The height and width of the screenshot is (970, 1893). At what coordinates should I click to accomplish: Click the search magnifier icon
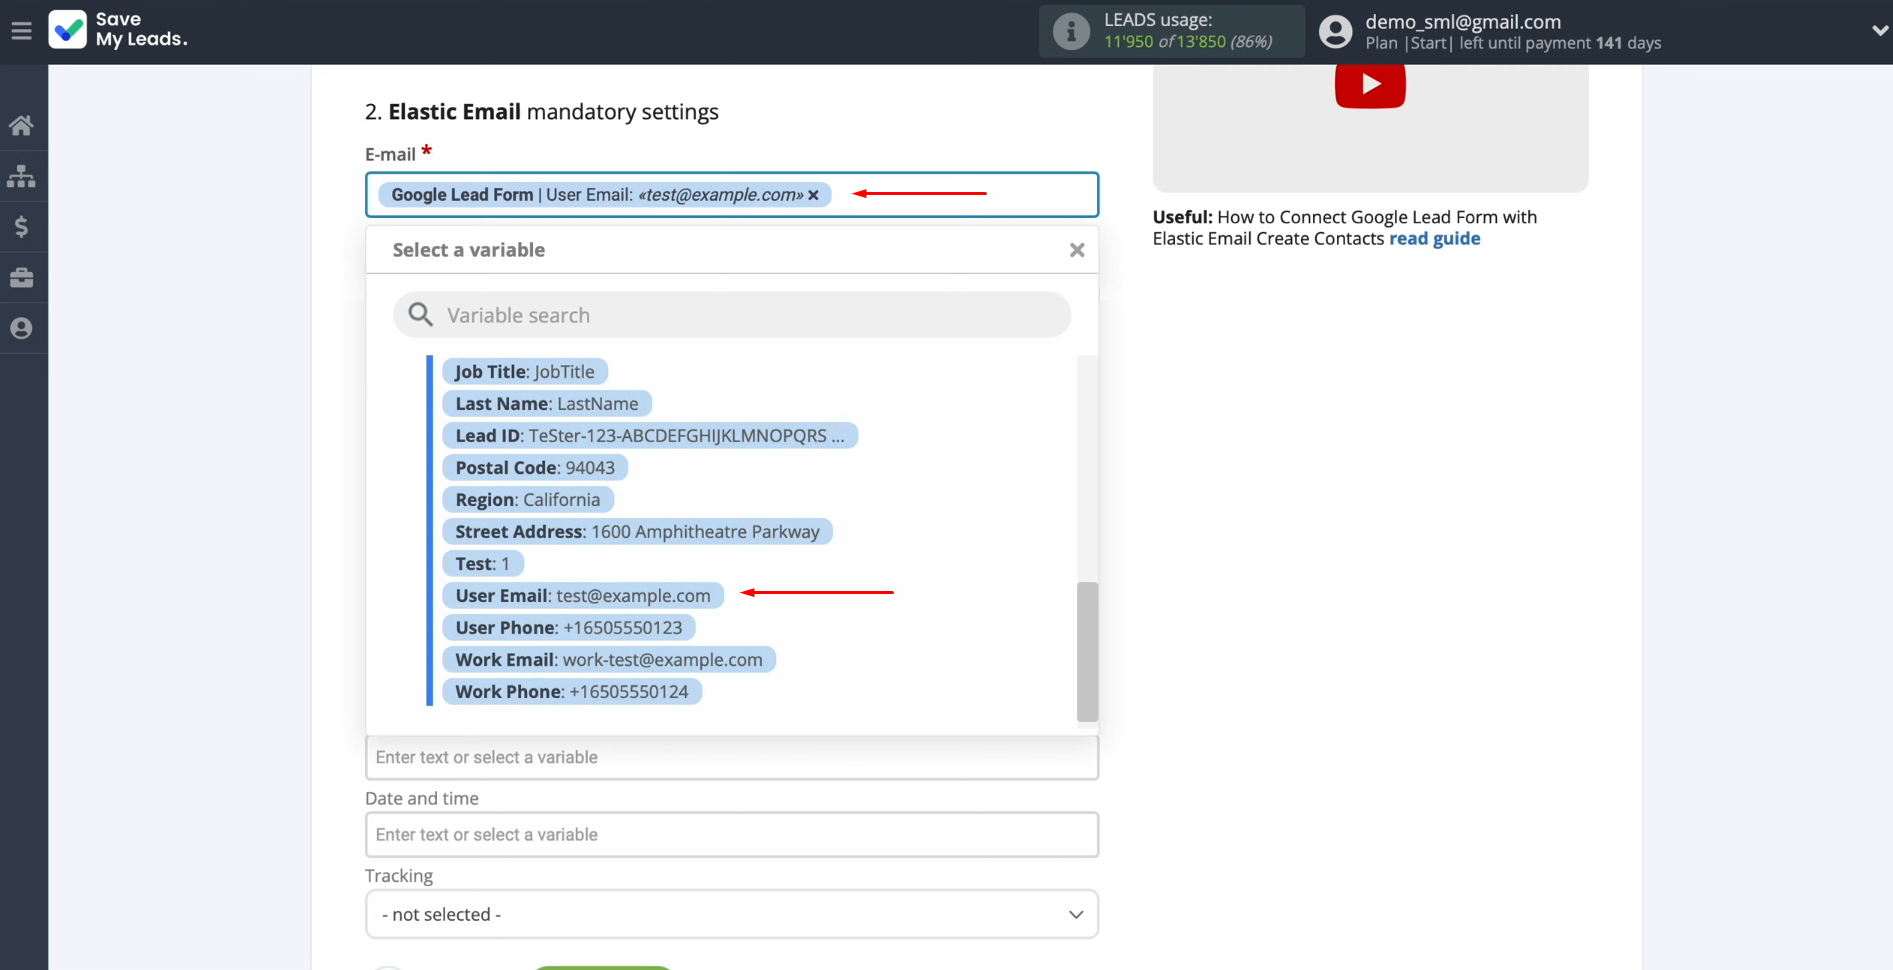[x=421, y=315]
